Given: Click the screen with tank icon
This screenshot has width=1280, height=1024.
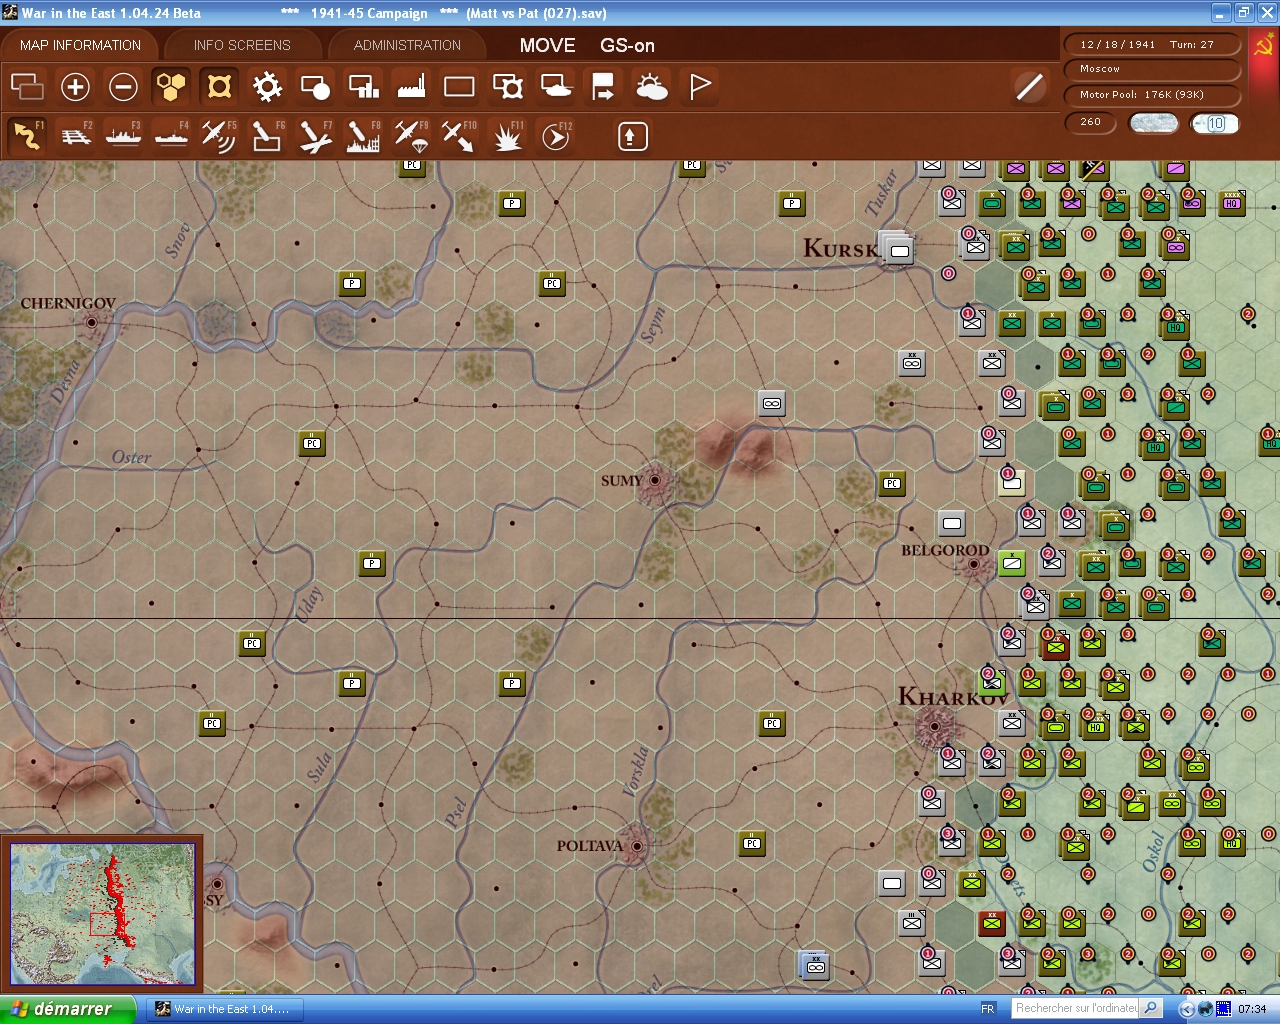Looking at the screenshot, I should tap(555, 87).
